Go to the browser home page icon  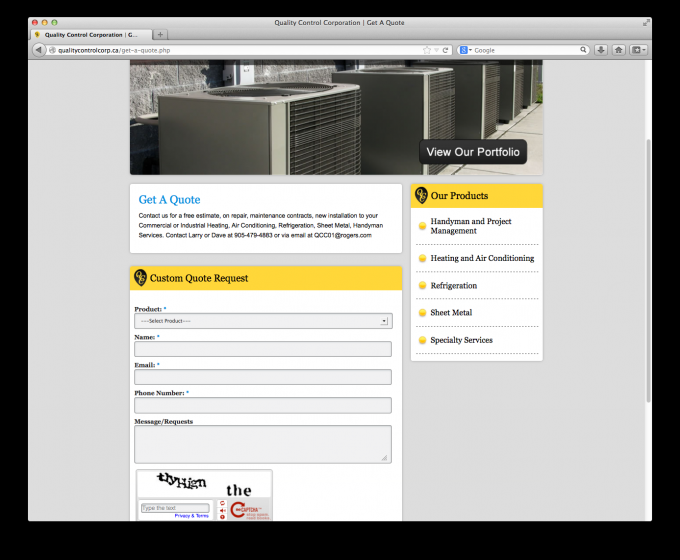tap(618, 50)
